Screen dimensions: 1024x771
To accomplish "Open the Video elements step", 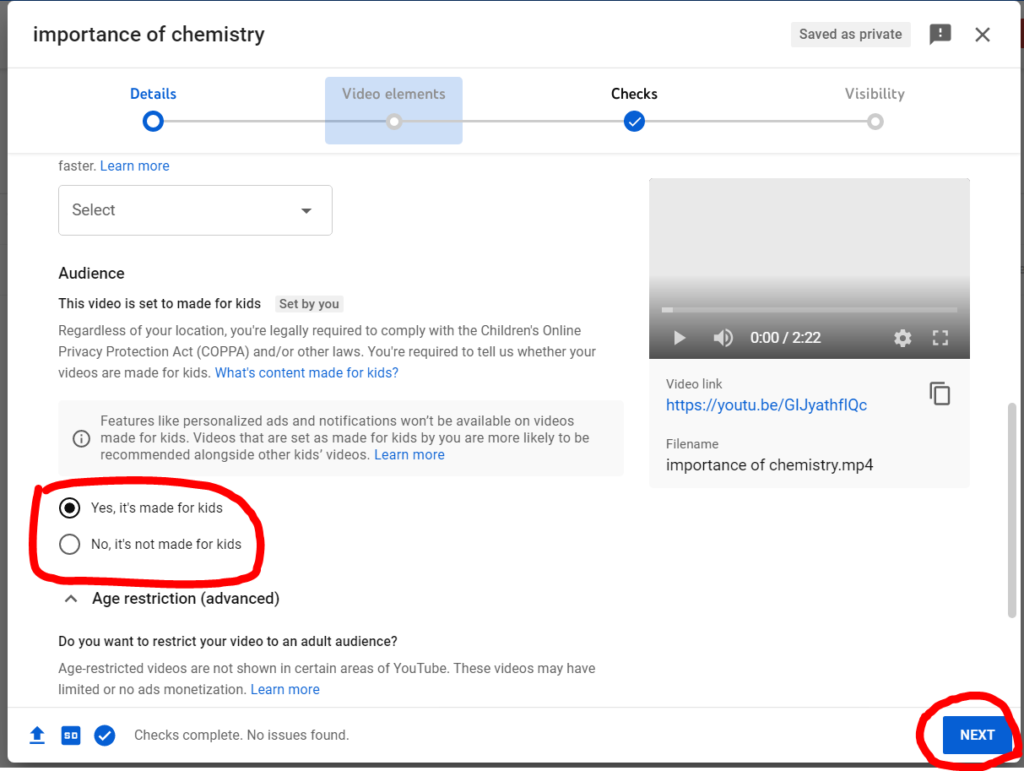I will click(394, 110).
